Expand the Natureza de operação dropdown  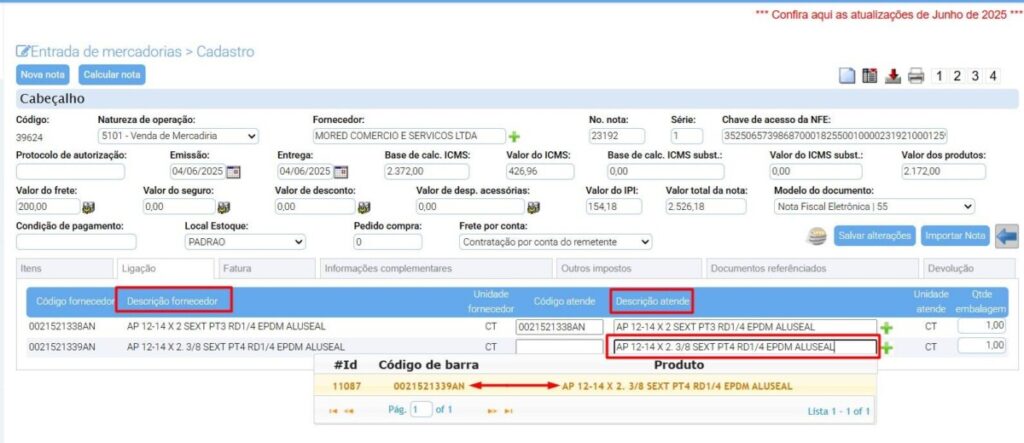[178, 136]
